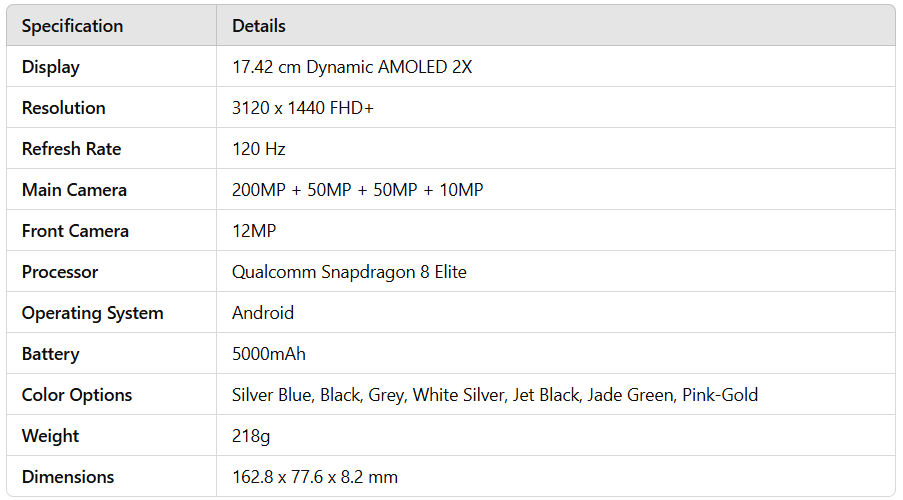Click the Android value cell

point(263,313)
